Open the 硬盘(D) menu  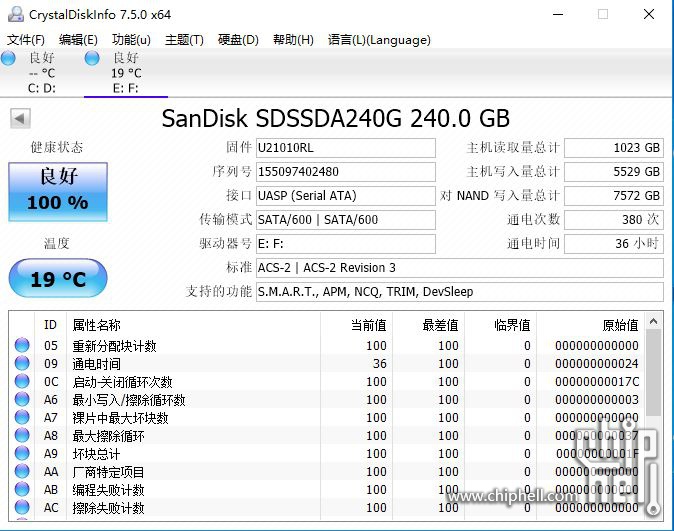238,40
